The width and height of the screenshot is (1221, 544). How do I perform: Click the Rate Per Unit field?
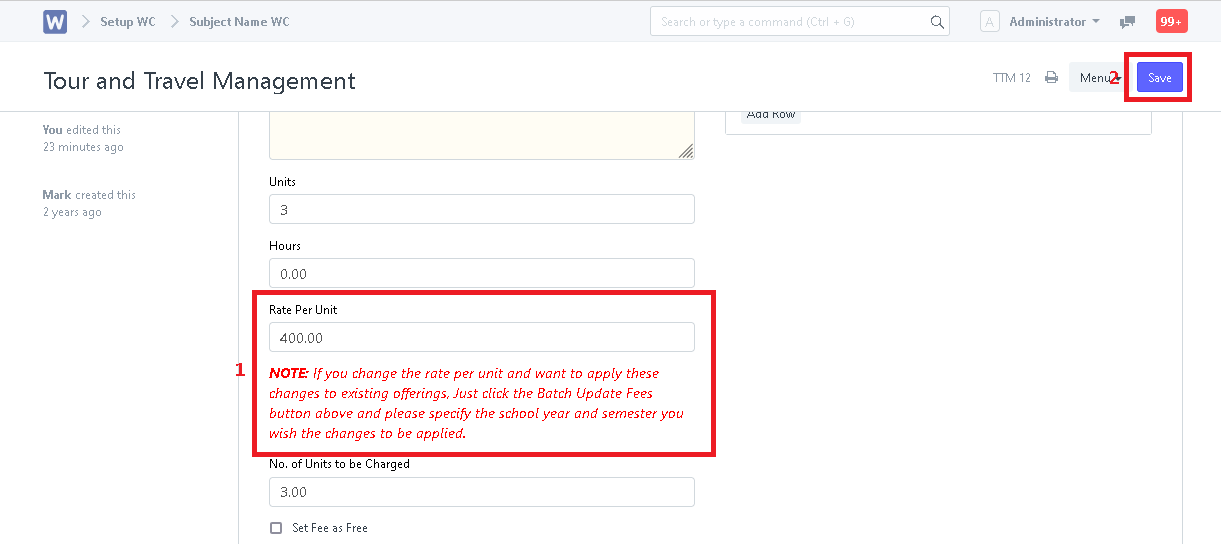pos(481,337)
